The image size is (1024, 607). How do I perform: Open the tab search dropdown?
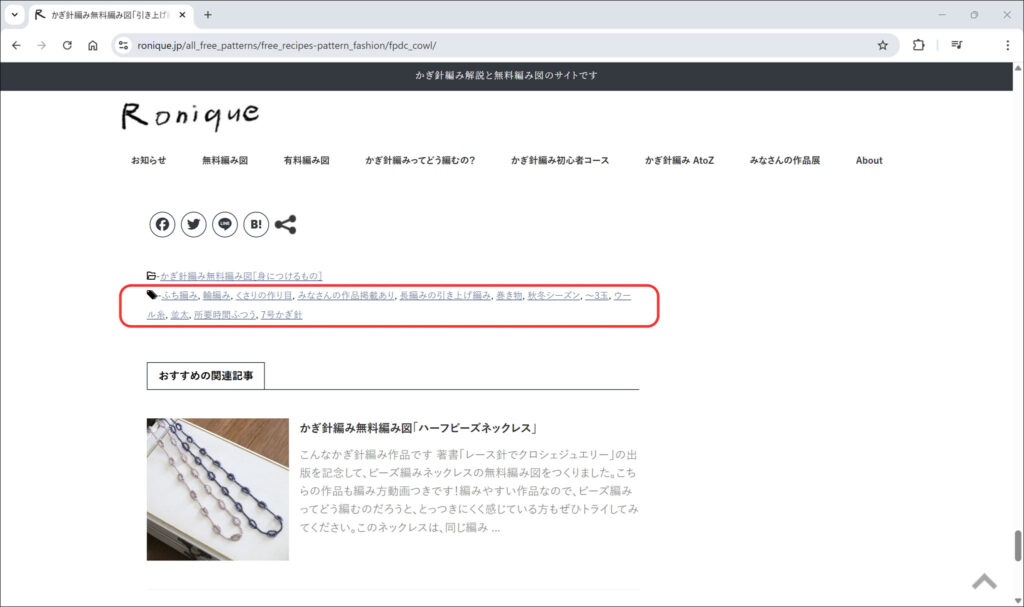click(x=14, y=15)
